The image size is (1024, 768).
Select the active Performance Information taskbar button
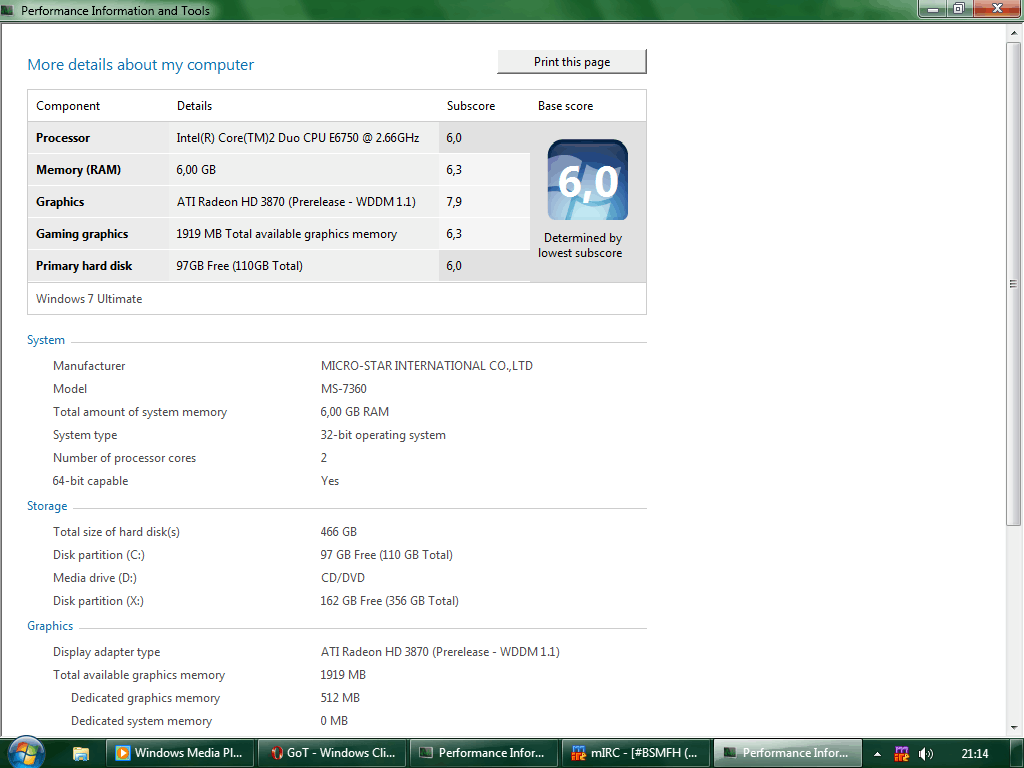(x=787, y=753)
